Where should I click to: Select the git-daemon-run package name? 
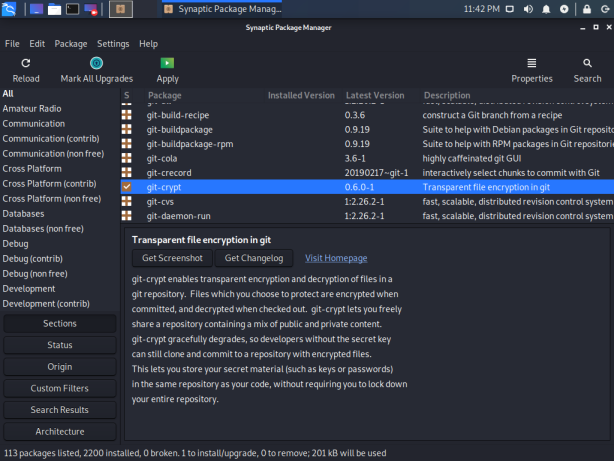coord(179,216)
